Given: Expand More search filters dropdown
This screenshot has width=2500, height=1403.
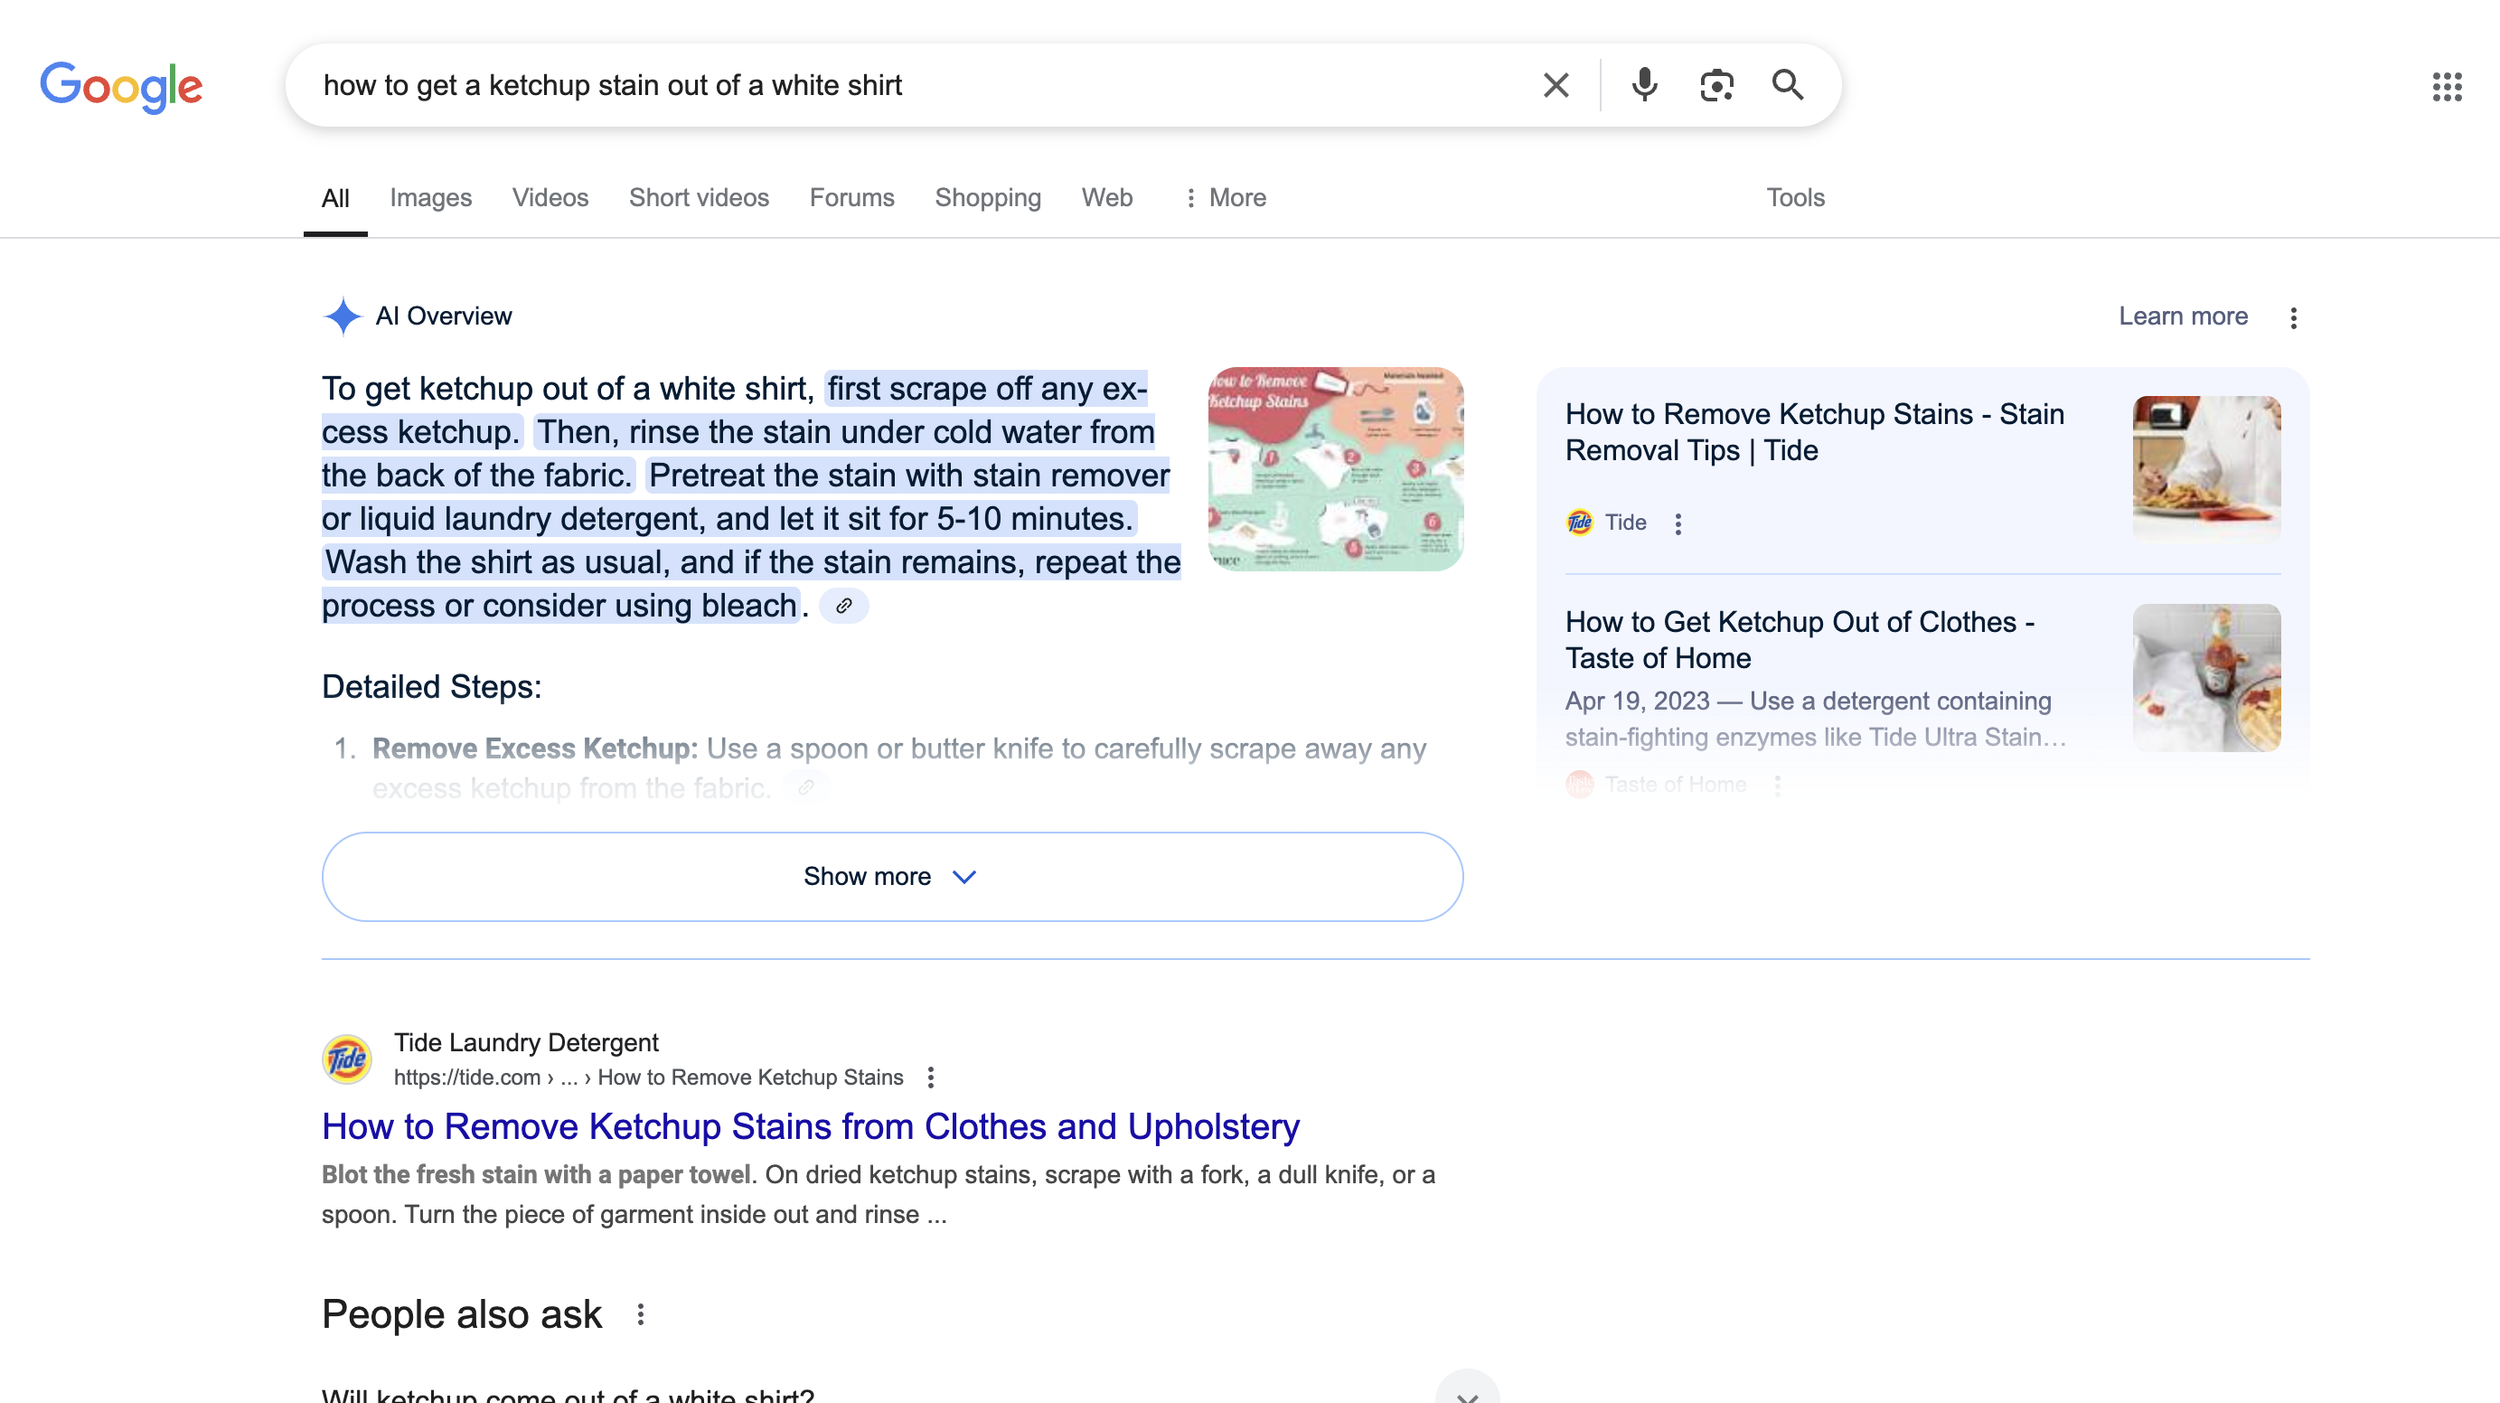Looking at the screenshot, I should pos(1224,198).
